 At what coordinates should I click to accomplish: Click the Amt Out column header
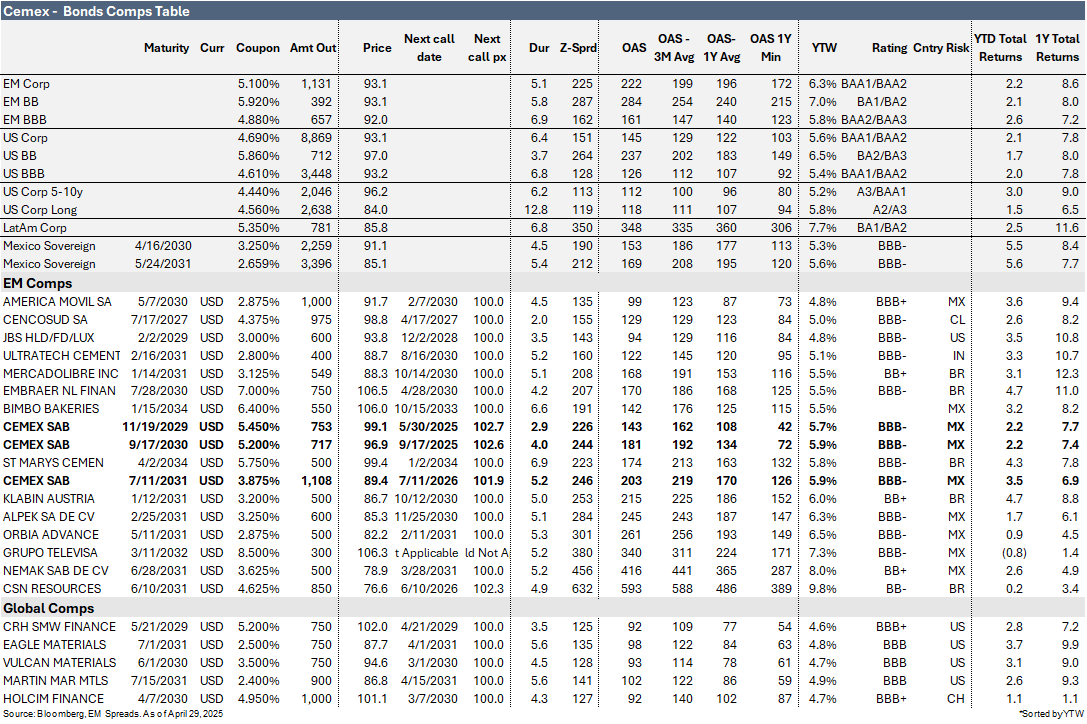[x=313, y=48]
